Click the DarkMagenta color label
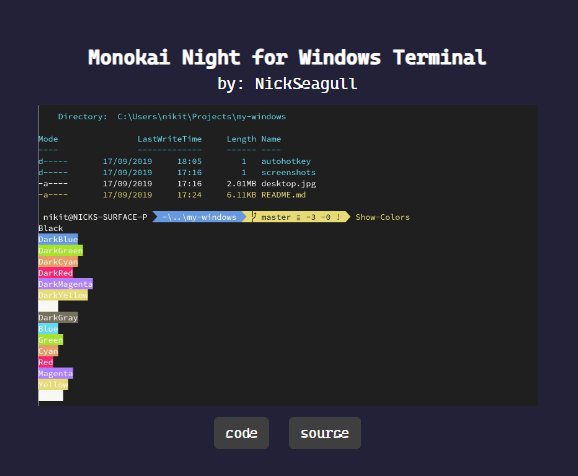The width and height of the screenshot is (578, 476). point(66,284)
